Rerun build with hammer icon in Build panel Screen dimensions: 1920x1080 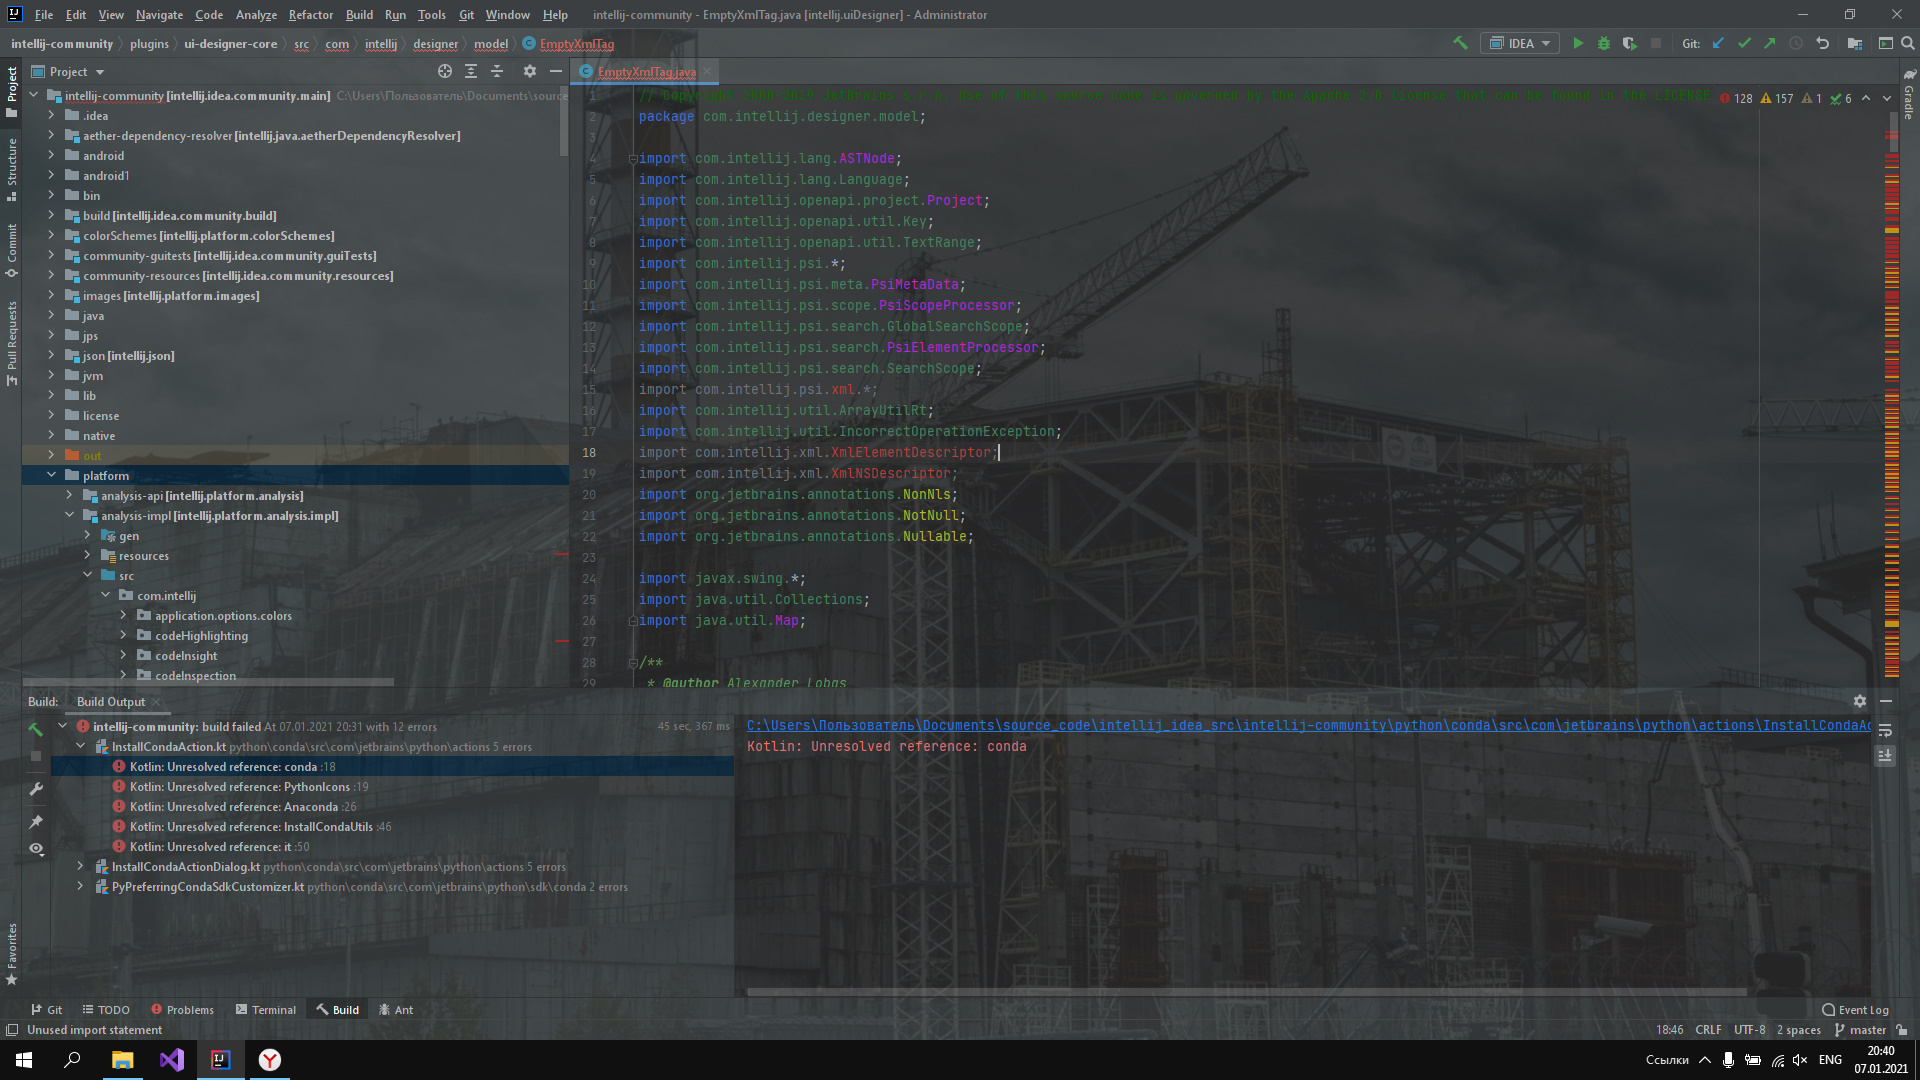tap(36, 728)
